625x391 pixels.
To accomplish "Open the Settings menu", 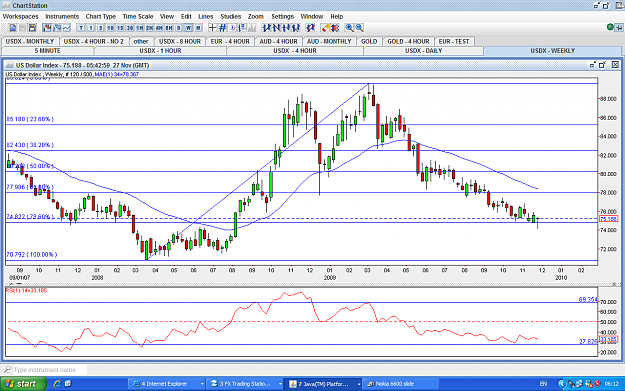I will [282, 16].
